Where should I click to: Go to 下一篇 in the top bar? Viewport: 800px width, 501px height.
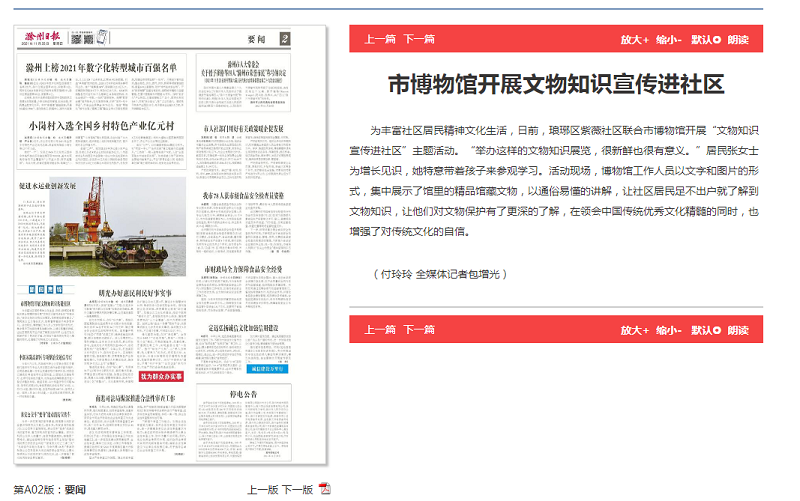point(419,40)
